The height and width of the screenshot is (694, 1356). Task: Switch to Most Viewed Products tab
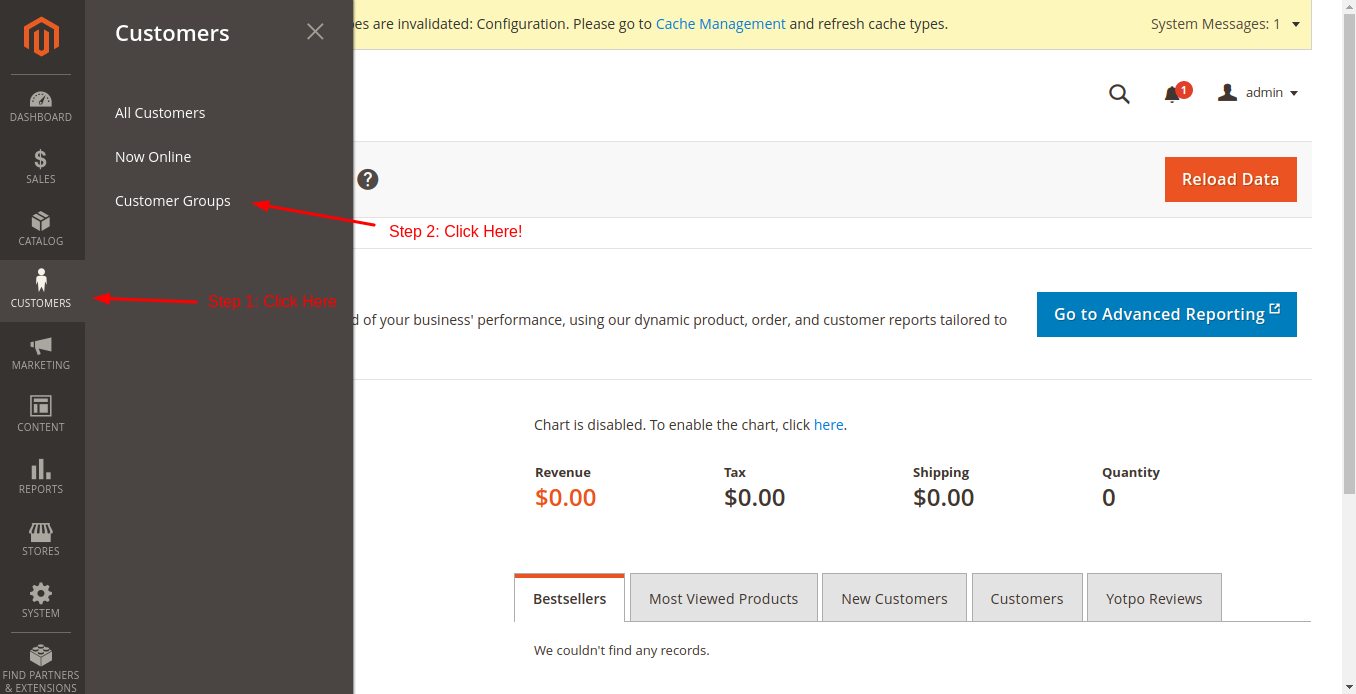[x=724, y=598]
